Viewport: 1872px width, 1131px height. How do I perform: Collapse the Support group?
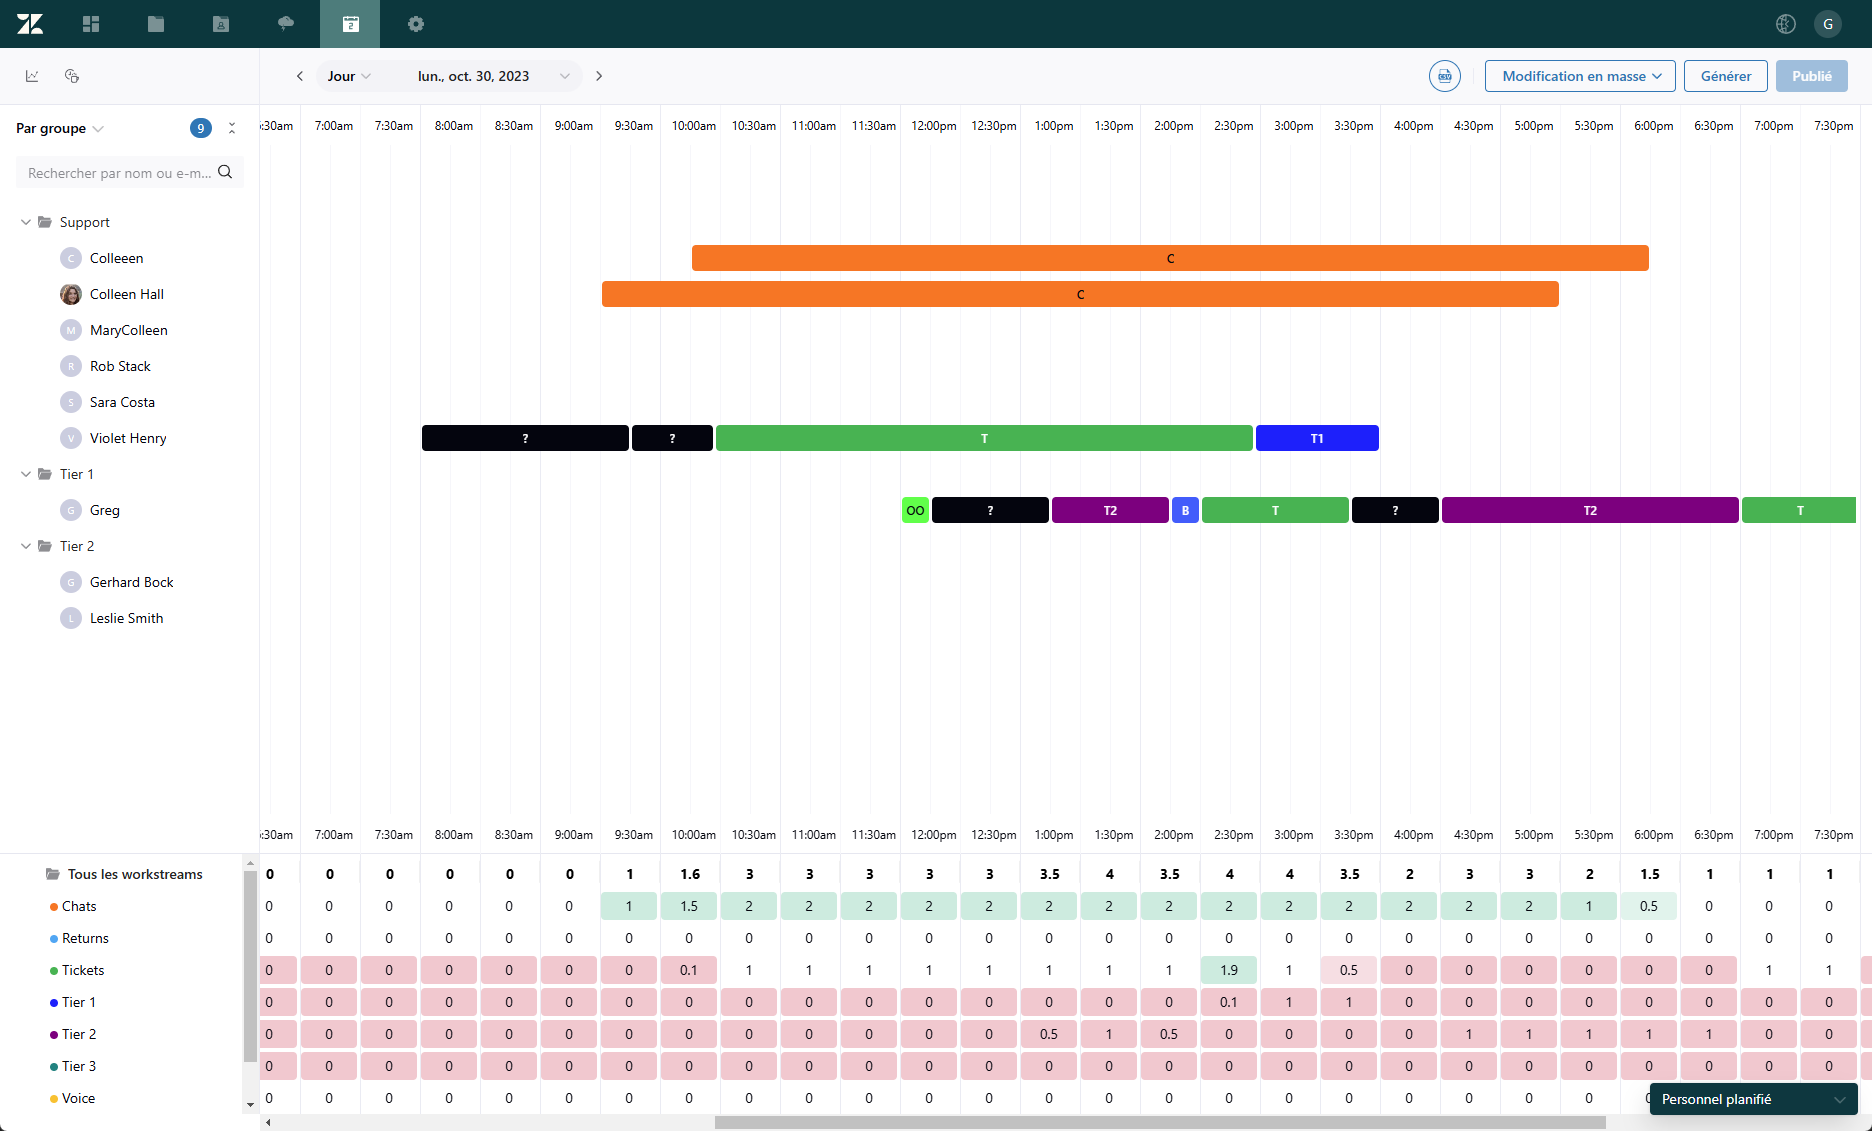coord(26,222)
